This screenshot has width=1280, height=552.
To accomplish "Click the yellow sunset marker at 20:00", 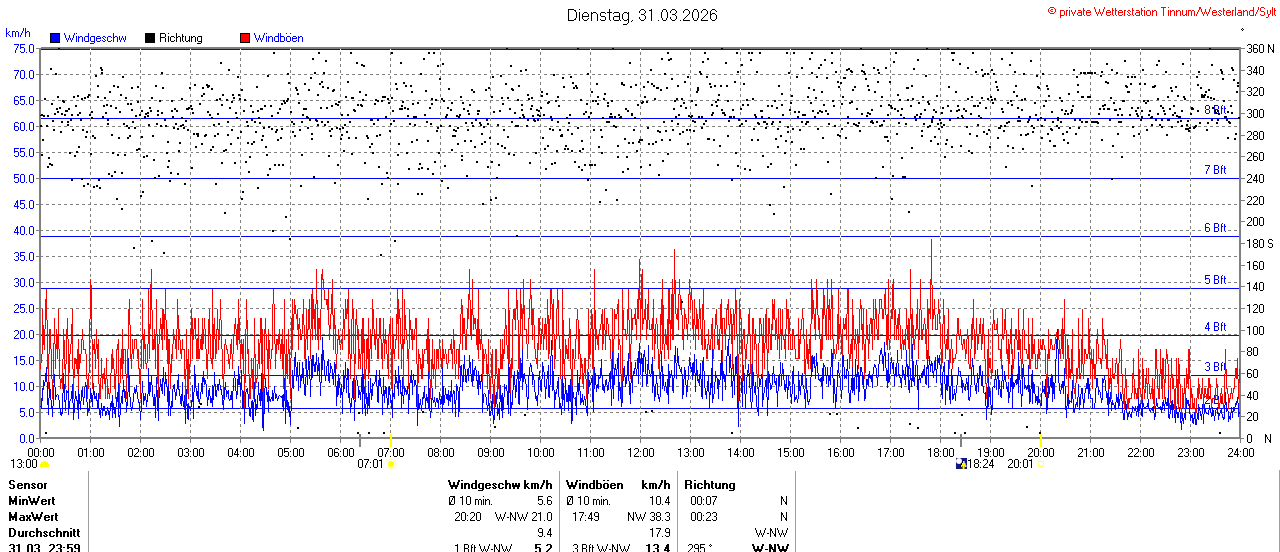I will point(1040,439).
